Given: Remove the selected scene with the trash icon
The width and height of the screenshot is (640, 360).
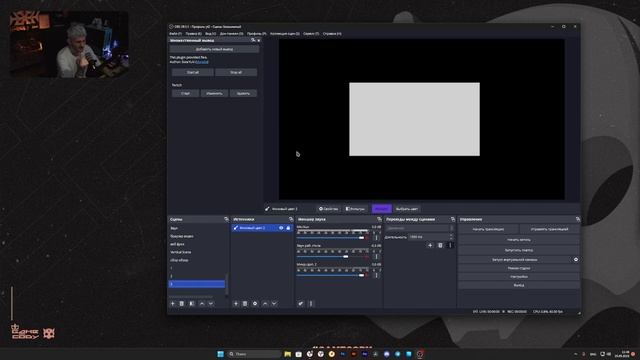Looking at the screenshot, I should pos(182,304).
